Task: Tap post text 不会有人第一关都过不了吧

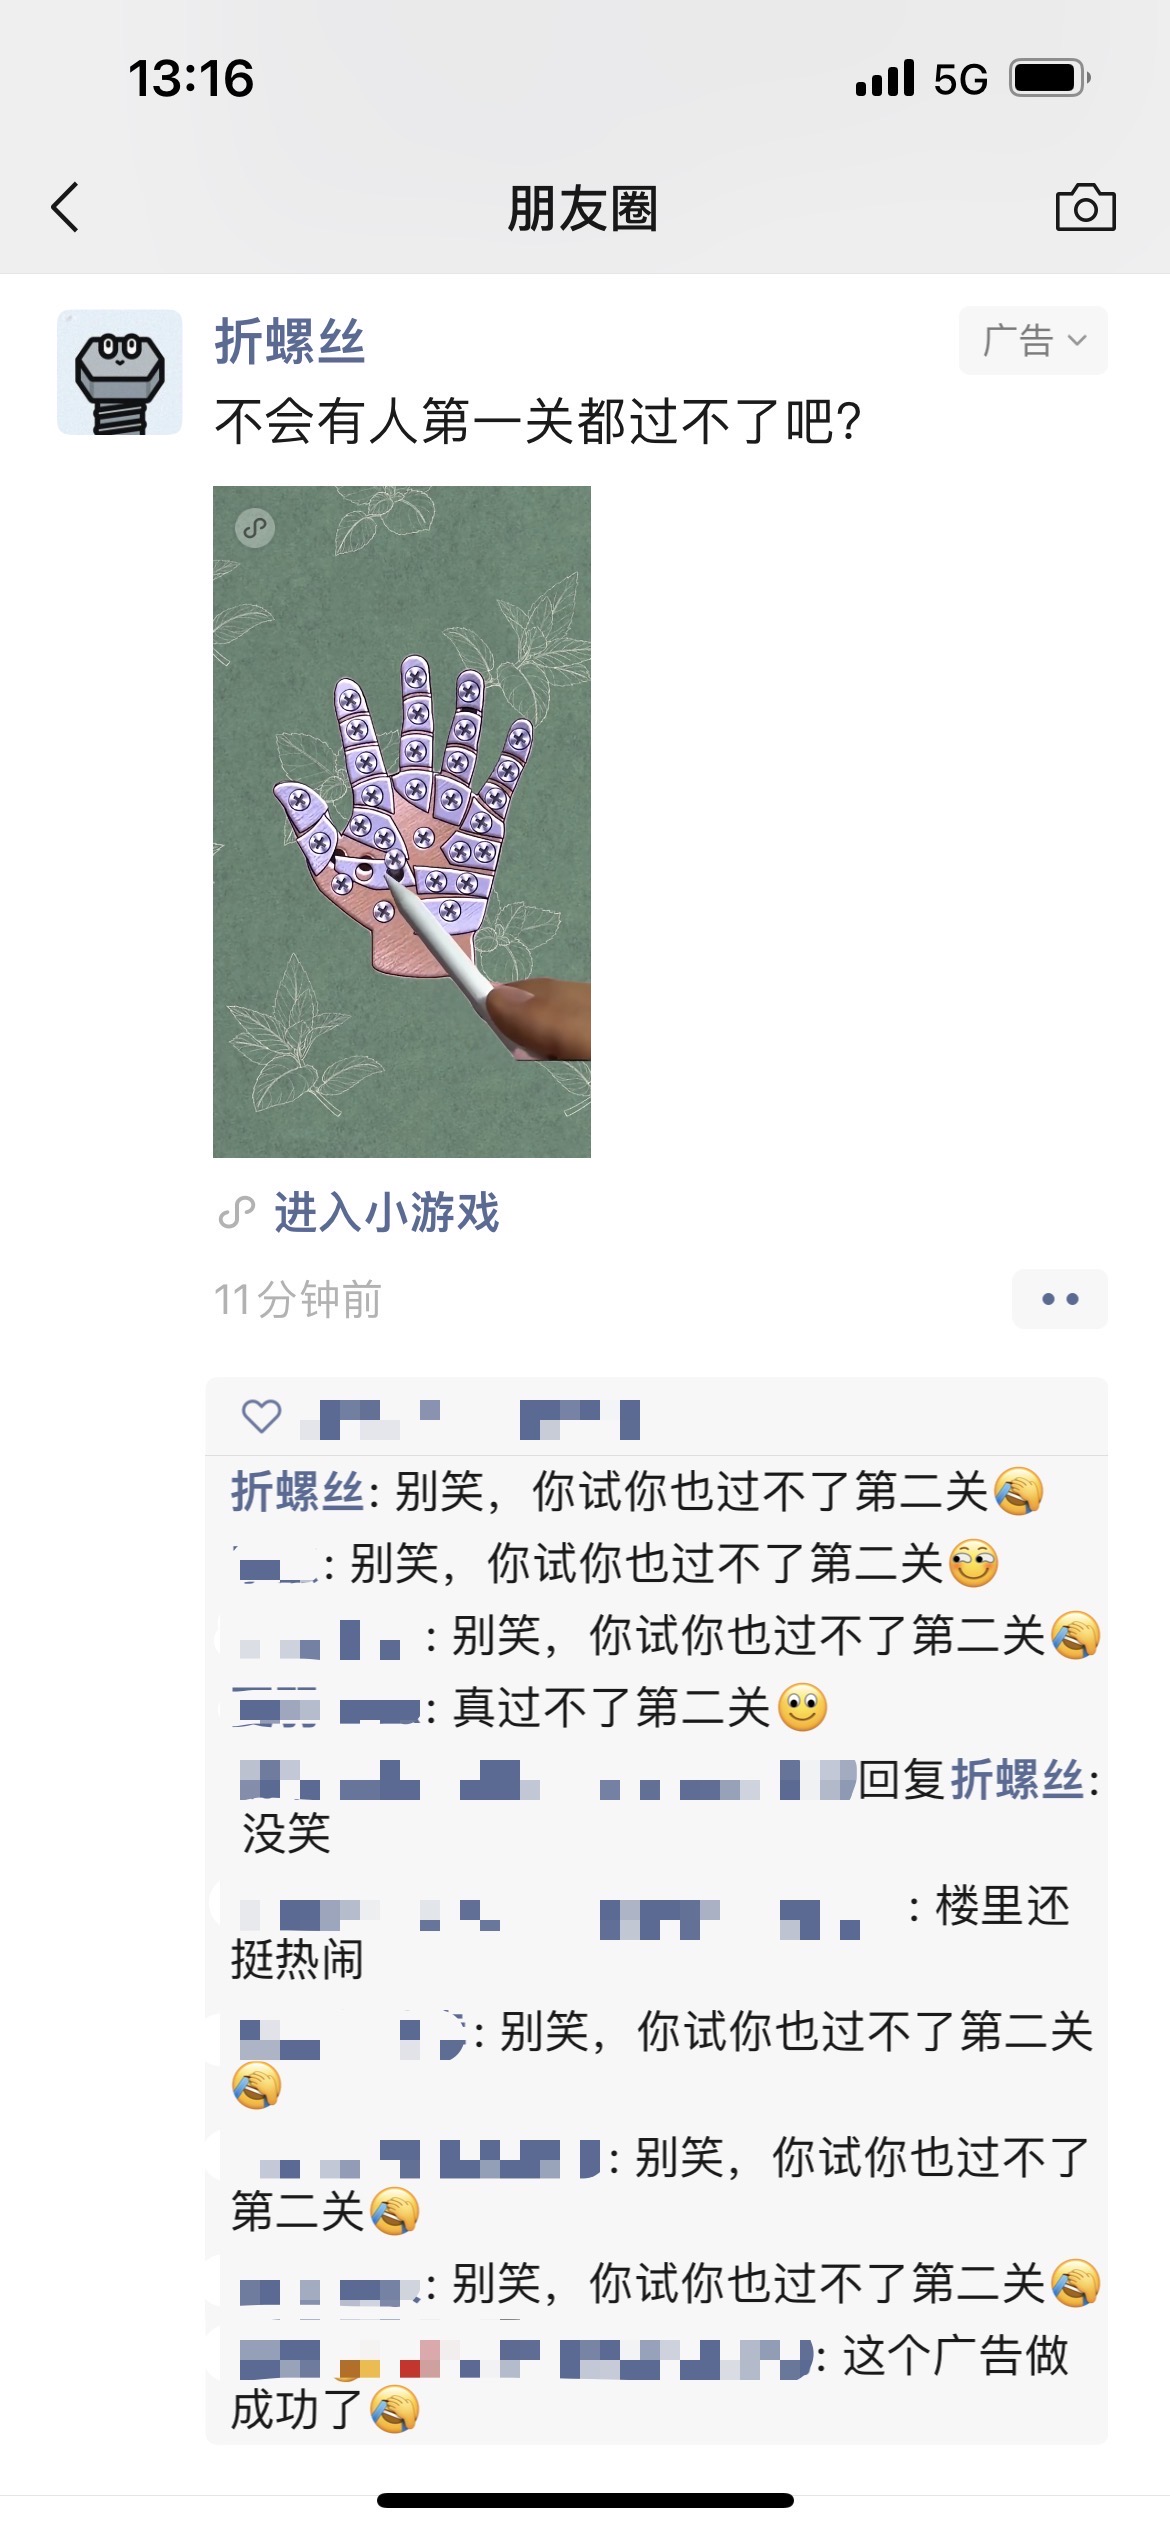Action: [538, 422]
